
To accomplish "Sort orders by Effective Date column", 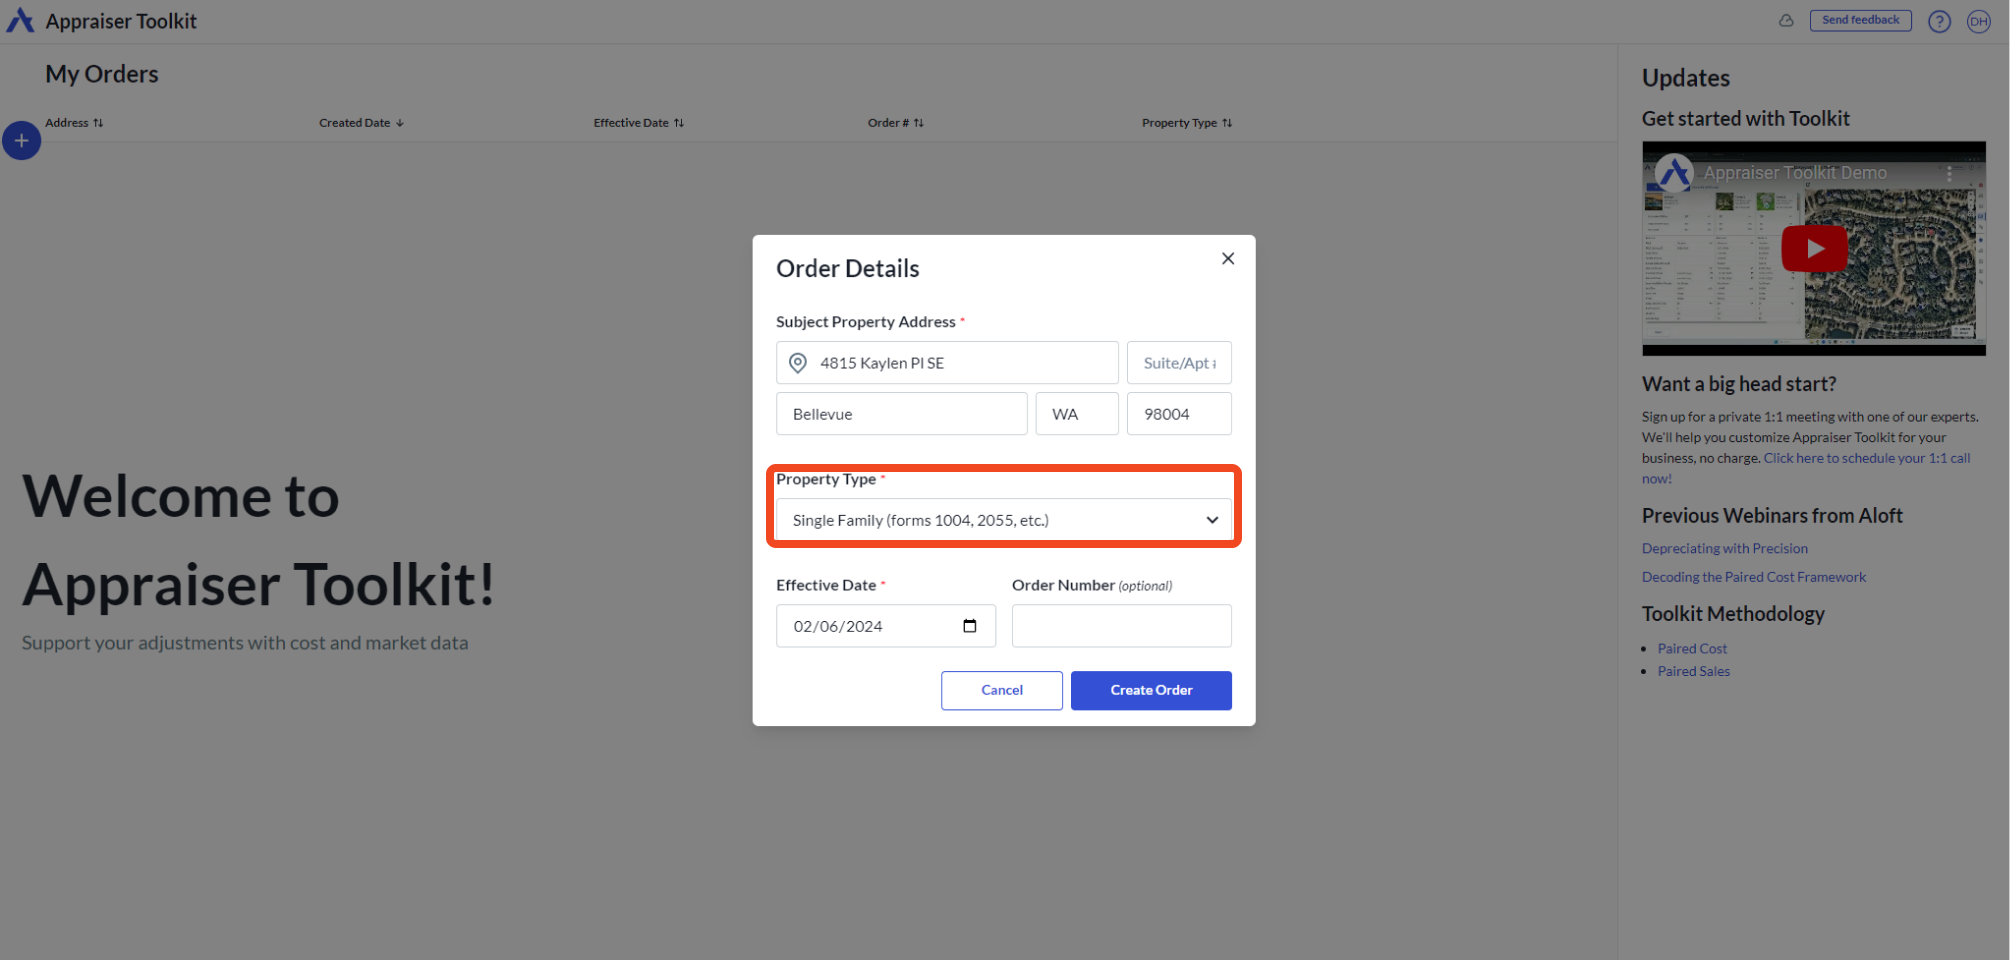I will (638, 123).
